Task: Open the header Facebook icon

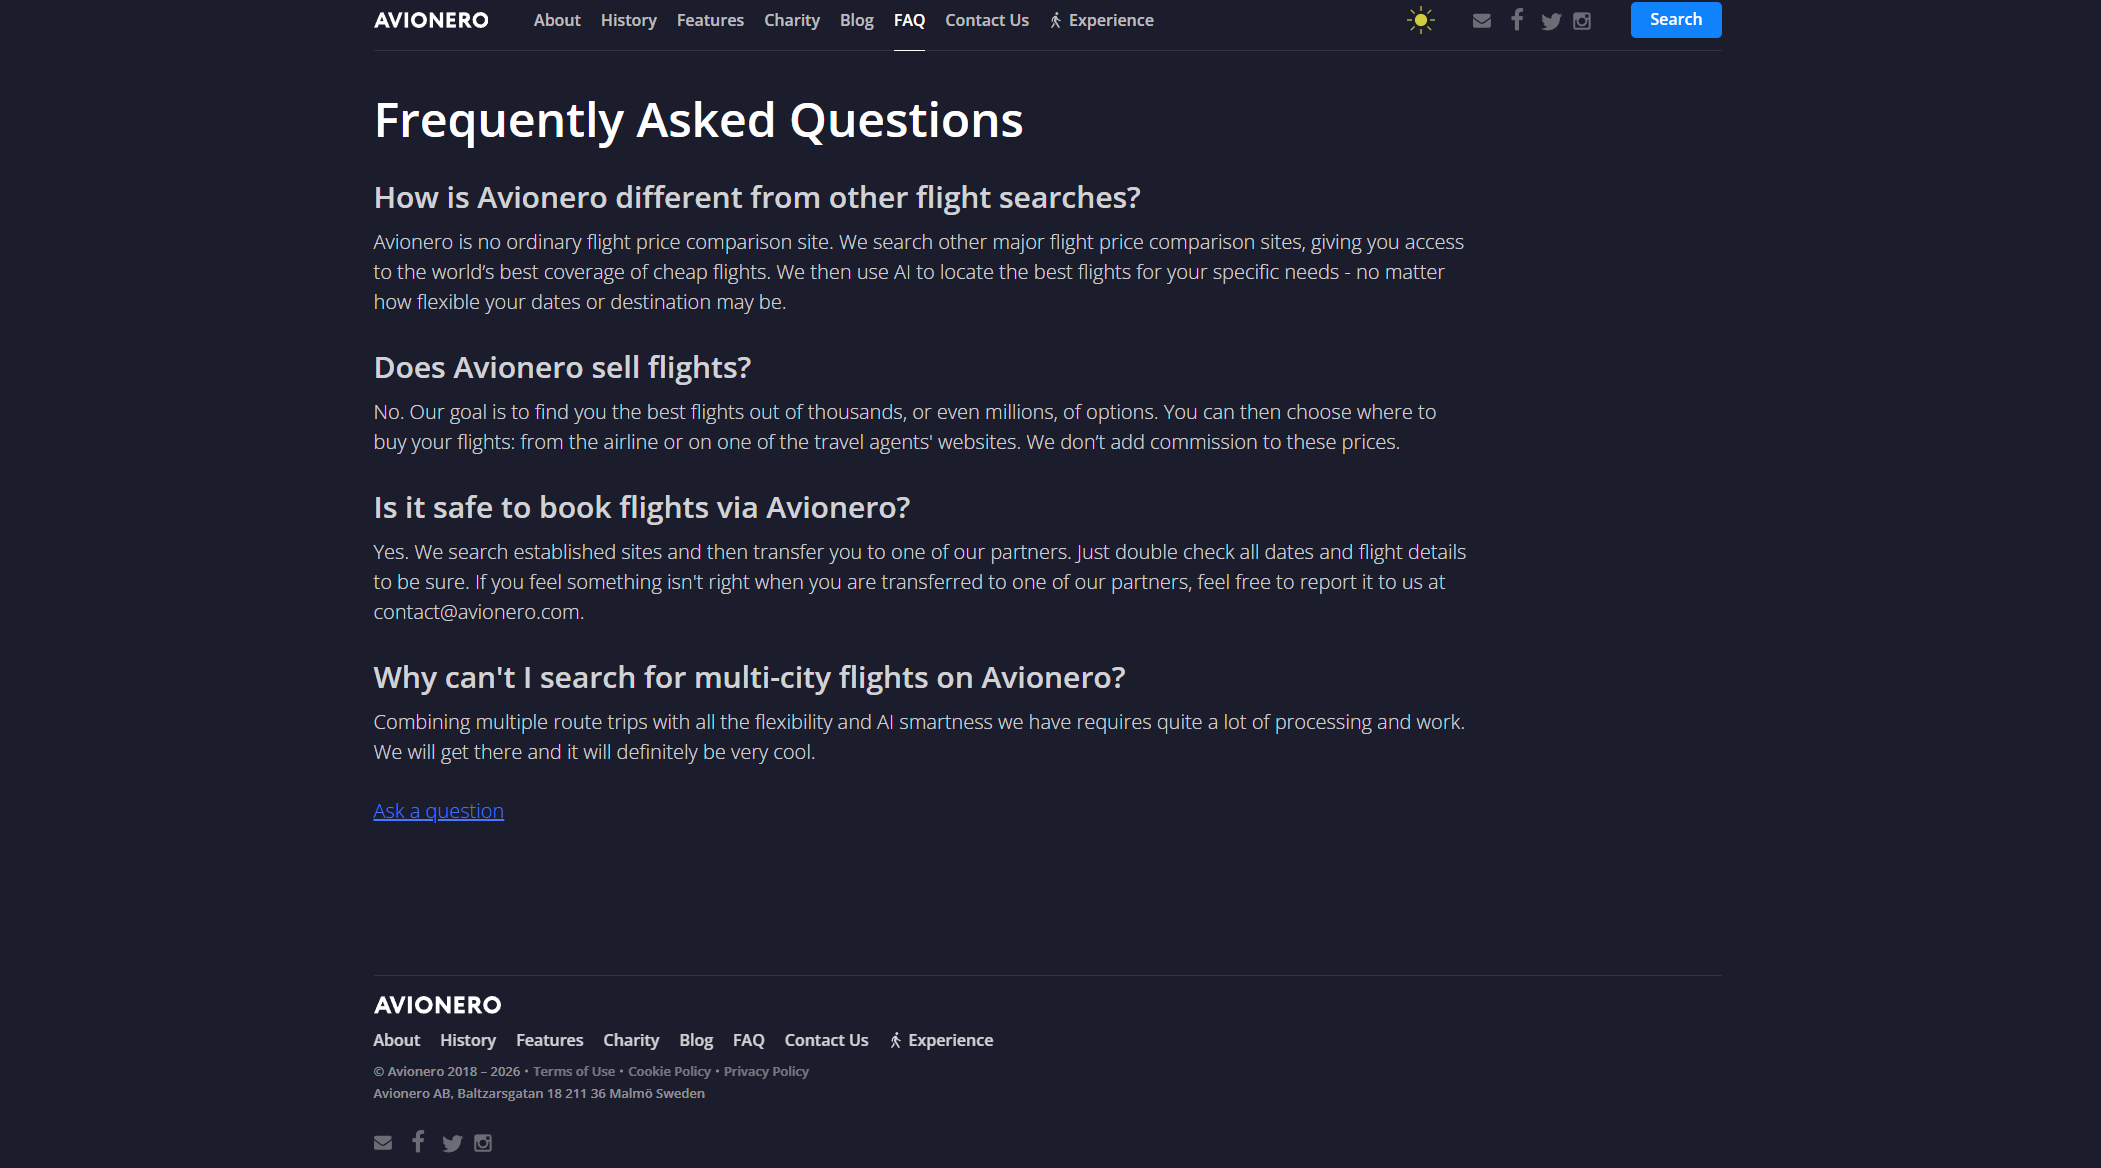Action: [x=1517, y=20]
